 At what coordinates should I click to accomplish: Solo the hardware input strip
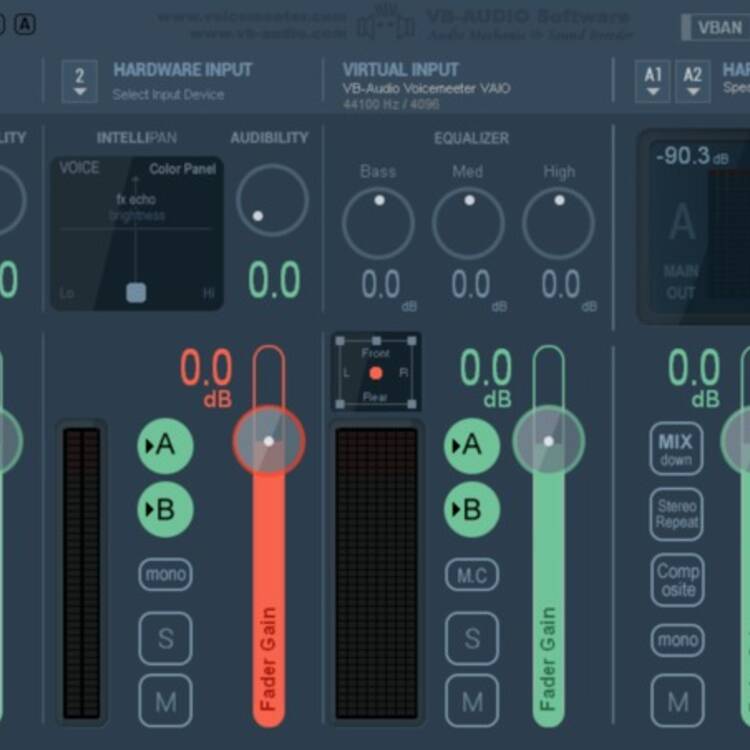165,638
